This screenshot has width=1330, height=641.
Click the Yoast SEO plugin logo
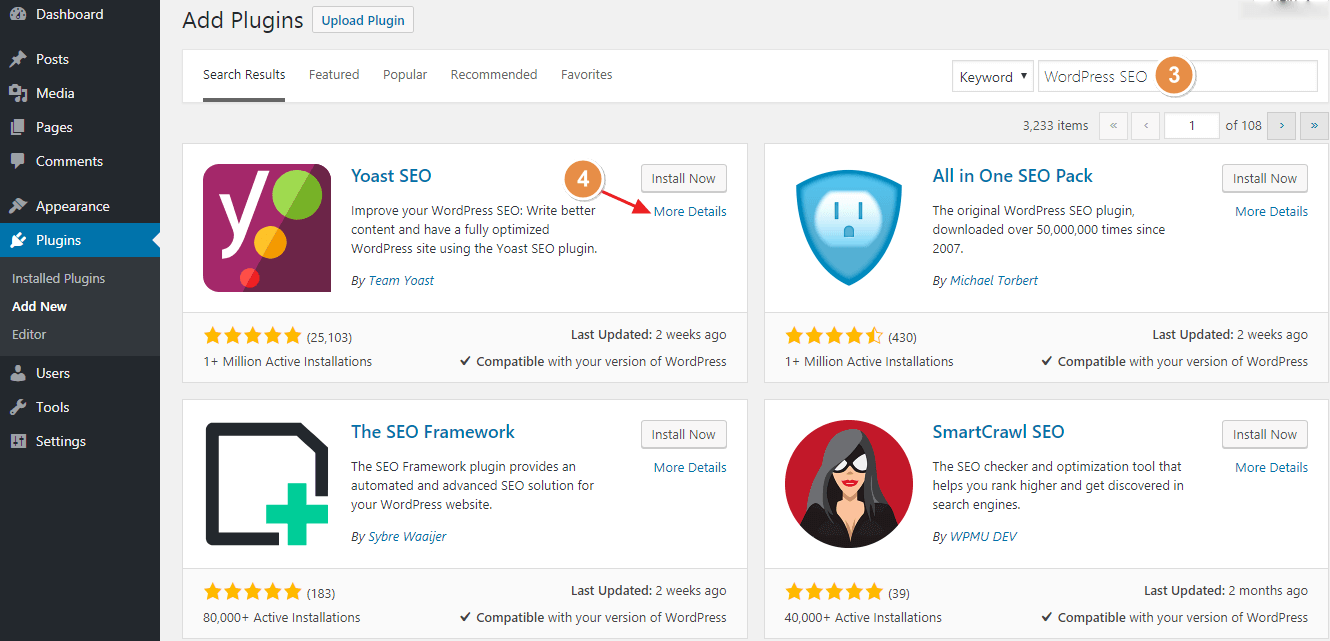267,228
